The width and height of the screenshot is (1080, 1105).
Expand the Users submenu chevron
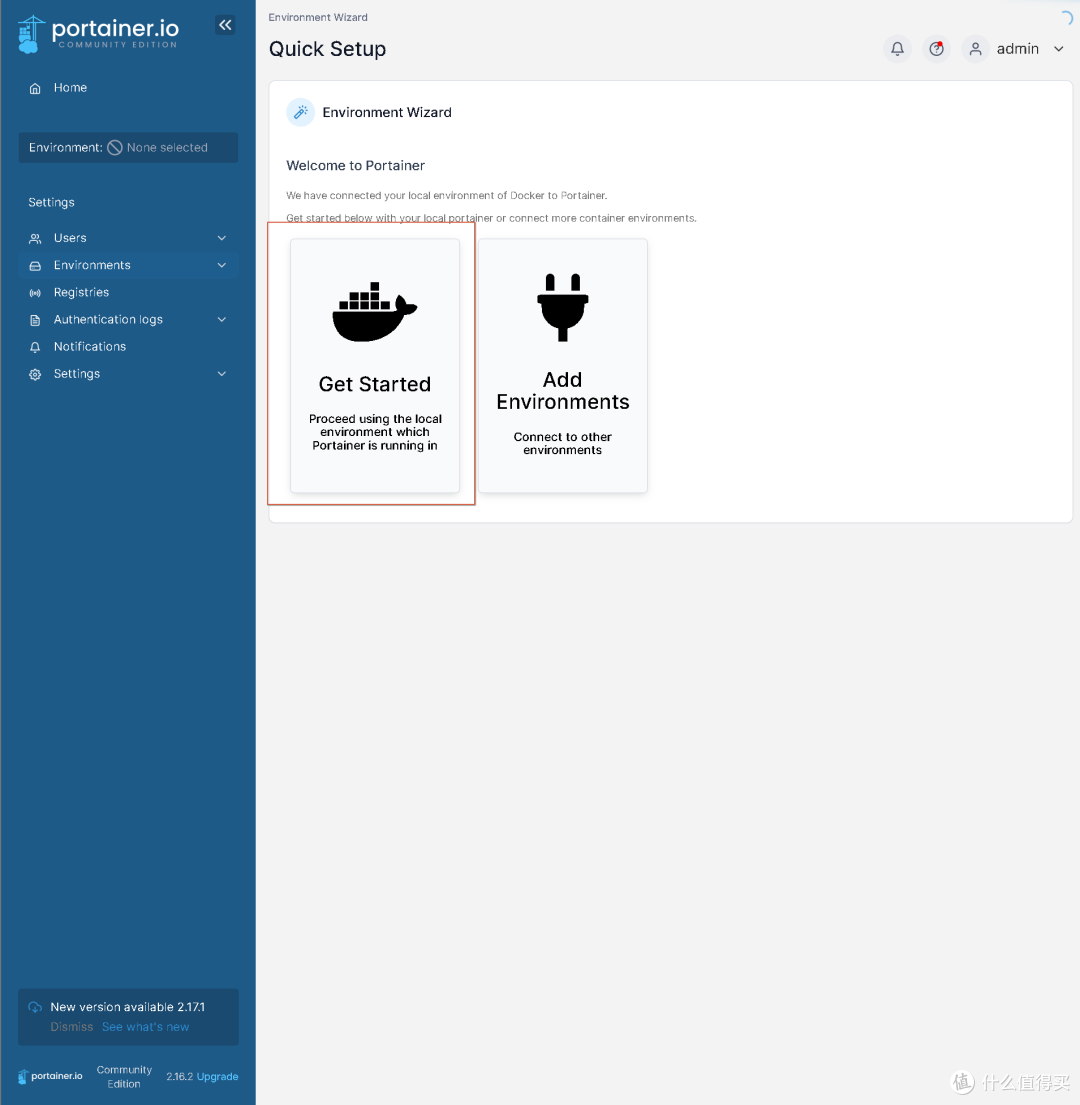[222, 238]
